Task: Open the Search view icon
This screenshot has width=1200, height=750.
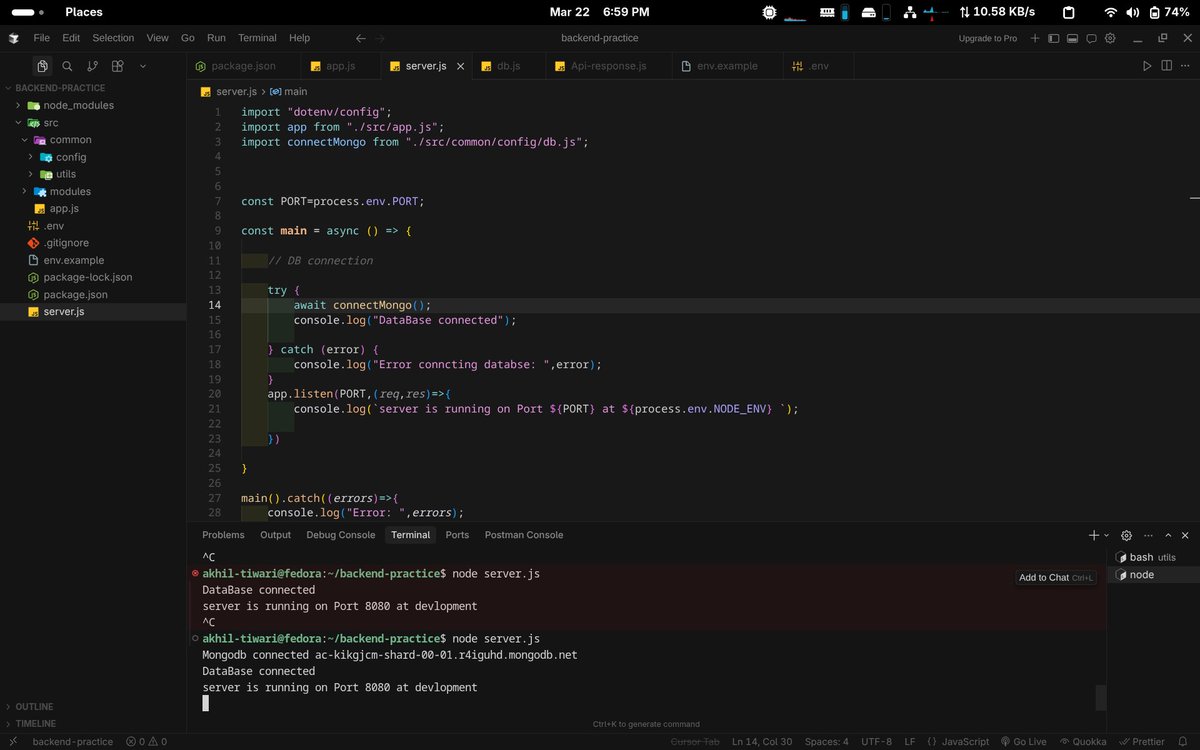Action: pyautogui.click(x=67, y=66)
